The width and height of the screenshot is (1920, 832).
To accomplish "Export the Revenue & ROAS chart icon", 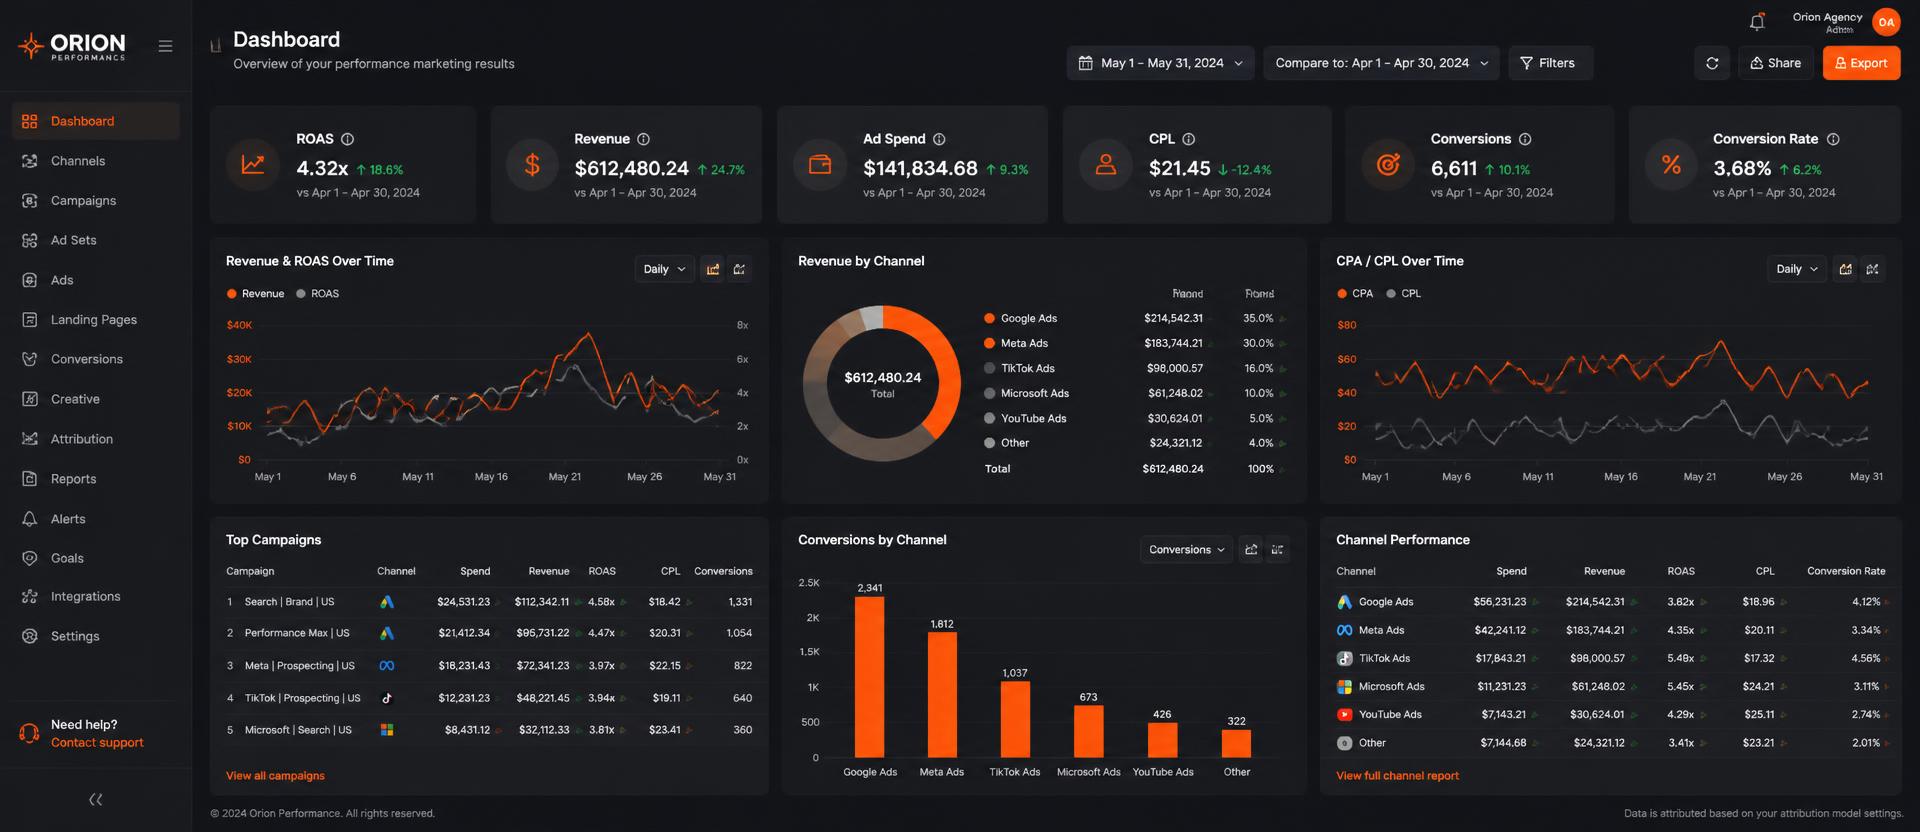I will click(x=713, y=269).
